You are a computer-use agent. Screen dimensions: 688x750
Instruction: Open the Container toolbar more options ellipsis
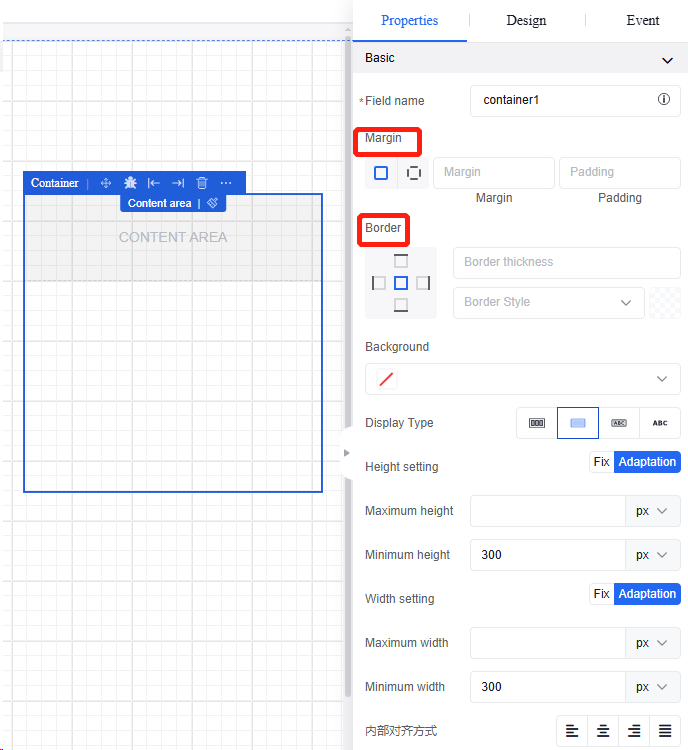[226, 183]
